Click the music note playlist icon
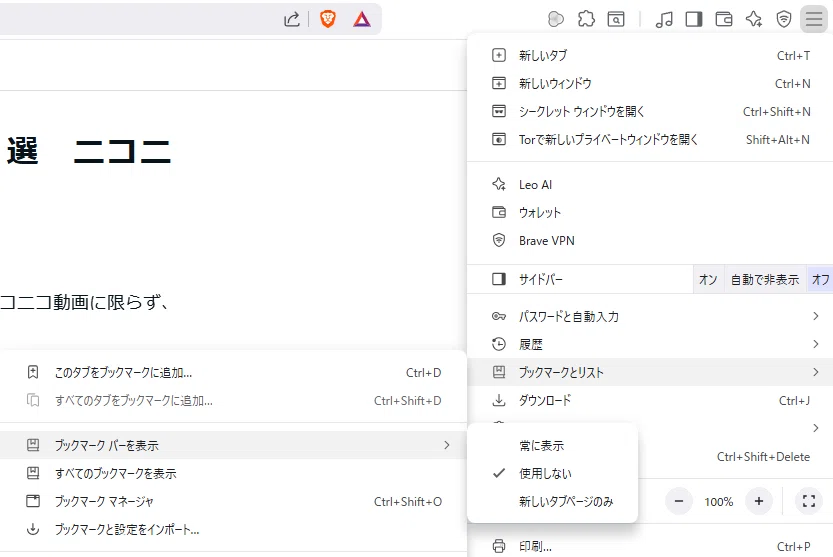The width and height of the screenshot is (833, 557). pyautogui.click(x=664, y=20)
